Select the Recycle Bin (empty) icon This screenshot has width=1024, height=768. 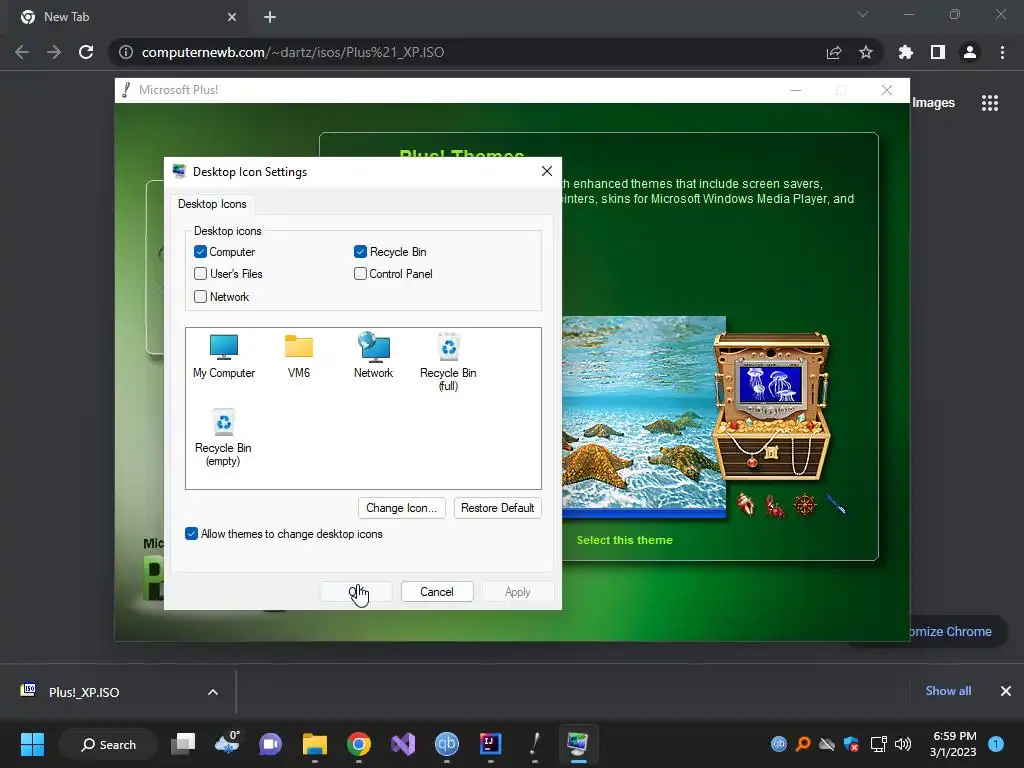click(x=223, y=437)
